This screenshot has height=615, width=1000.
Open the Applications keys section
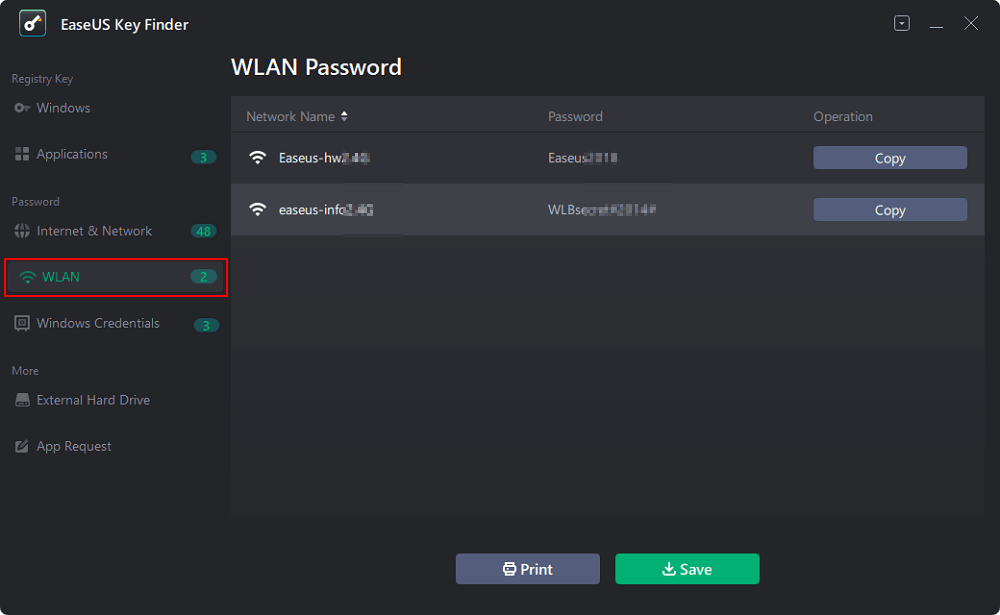click(x=70, y=154)
